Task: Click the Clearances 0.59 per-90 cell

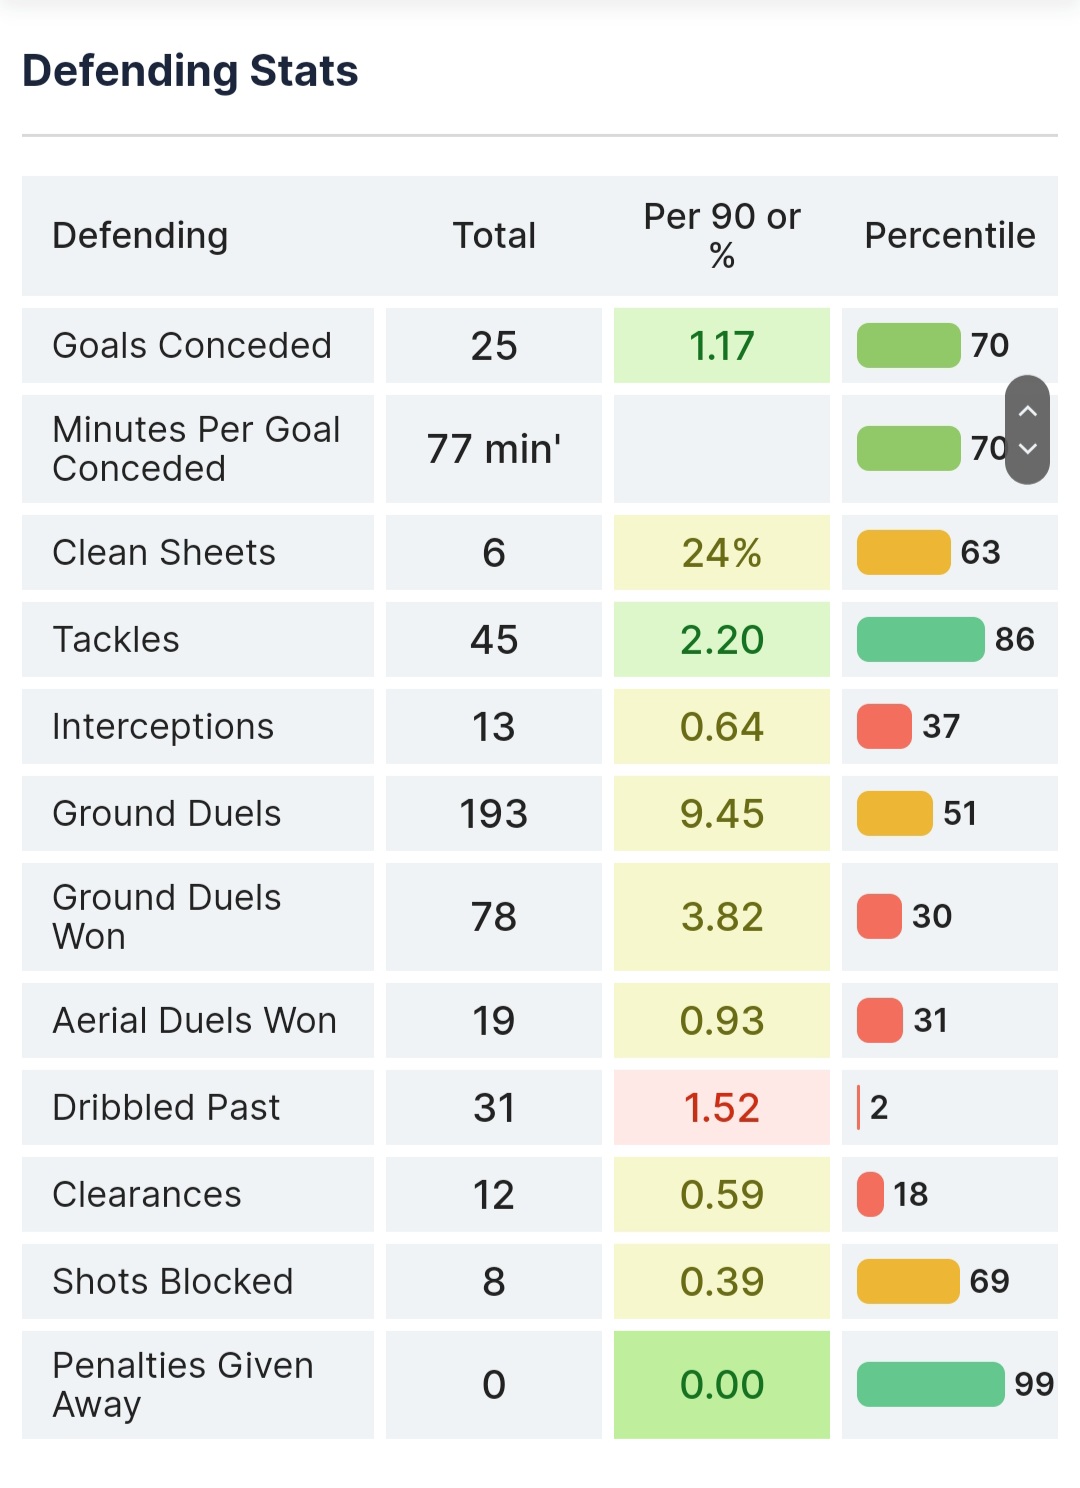Action: point(722,1195)
